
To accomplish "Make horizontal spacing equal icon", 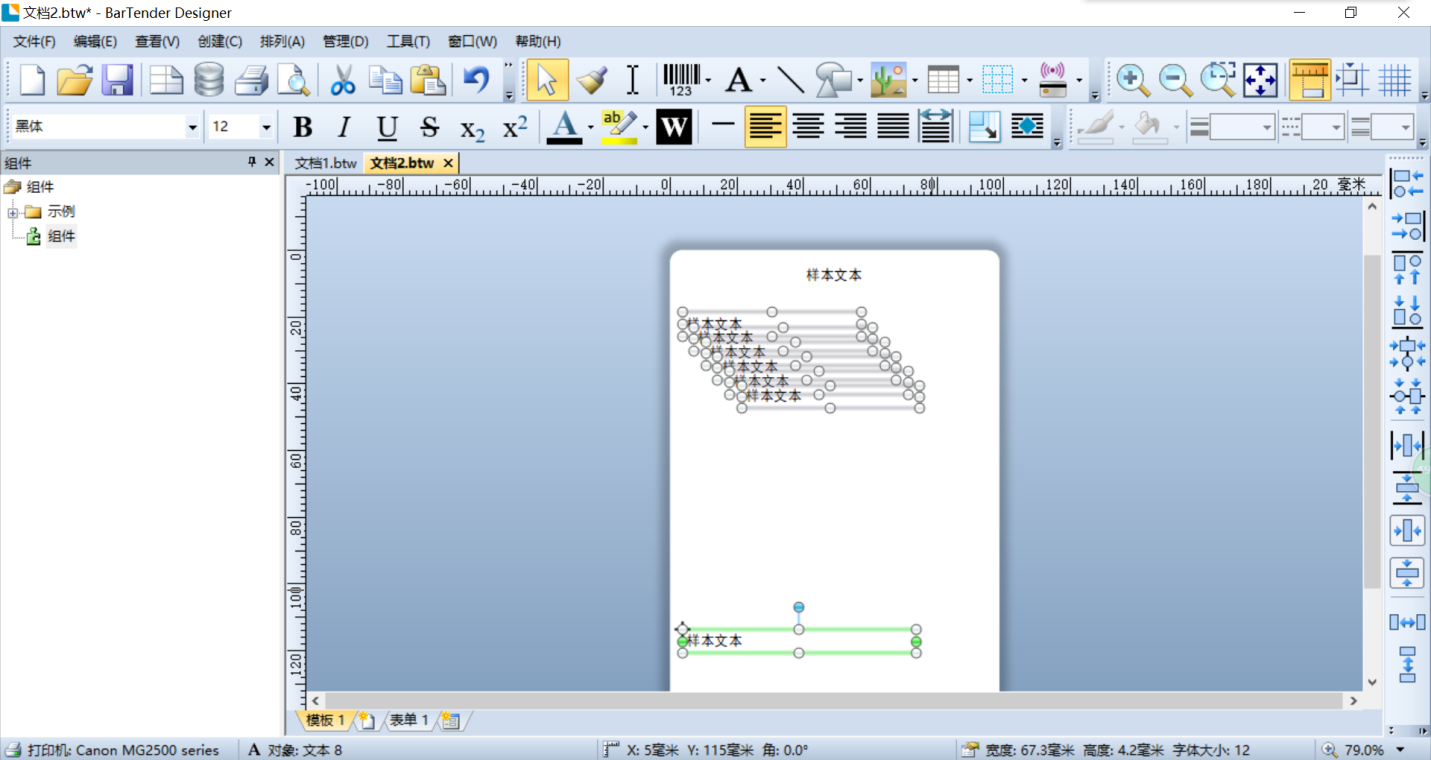I will [1407, 622].
